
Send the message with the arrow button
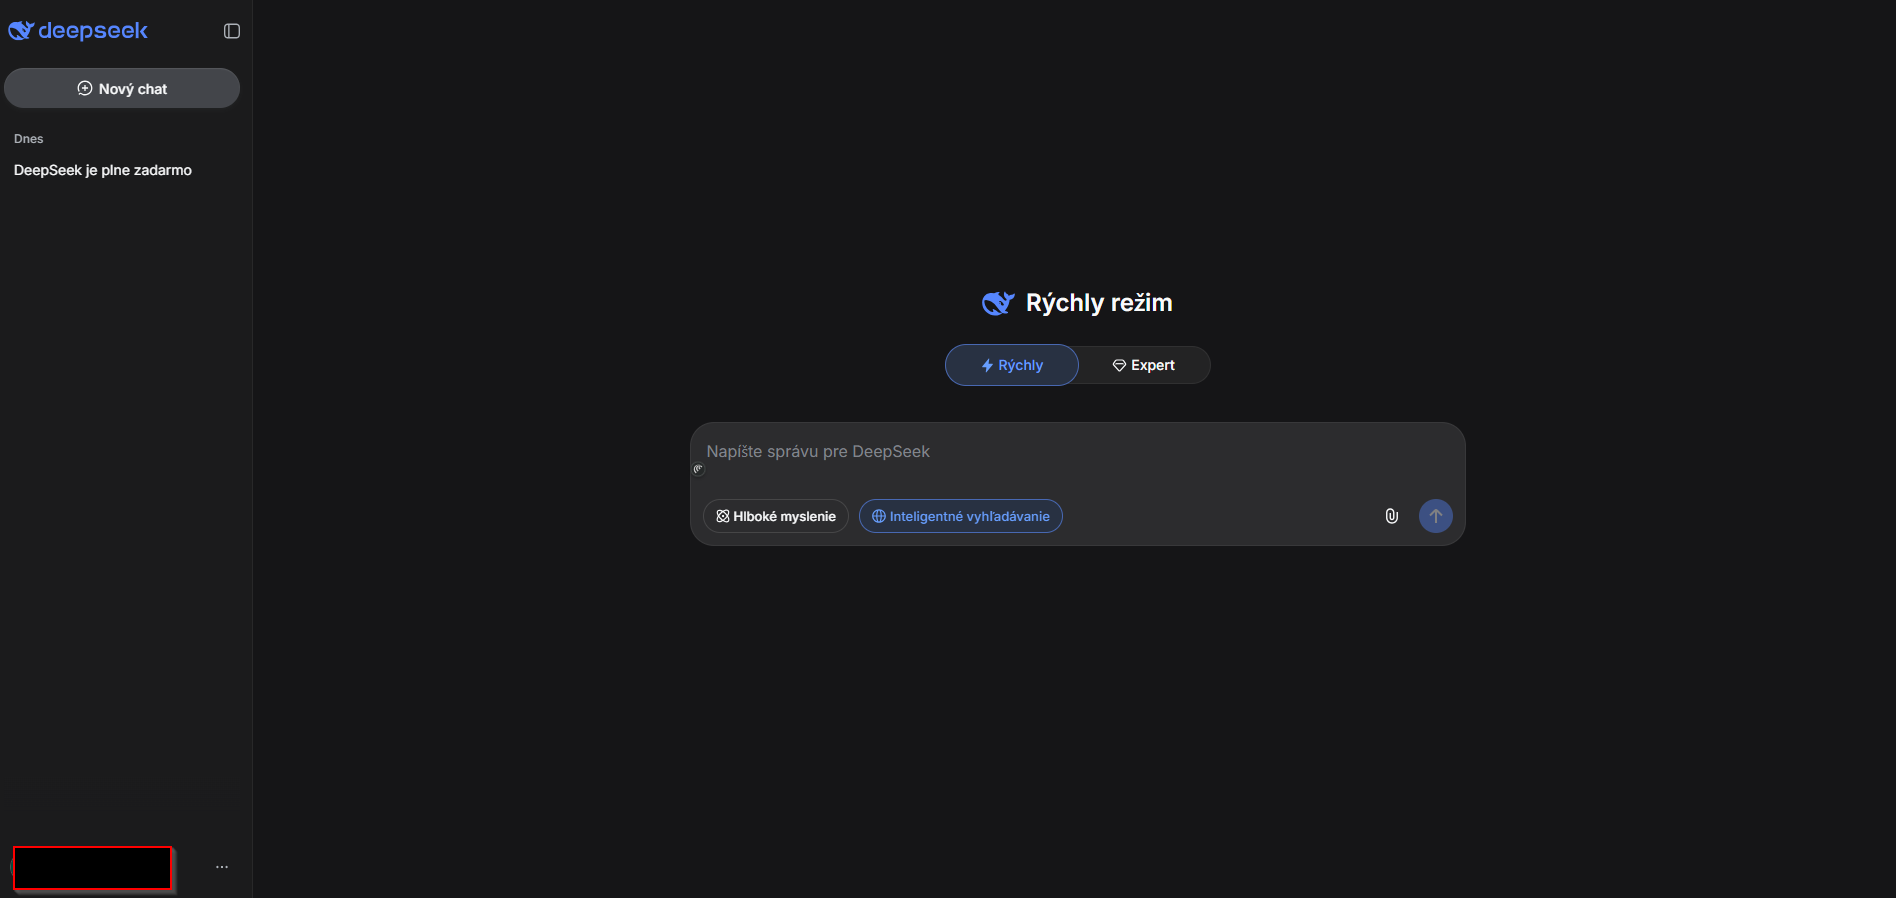click(1435, 516)
